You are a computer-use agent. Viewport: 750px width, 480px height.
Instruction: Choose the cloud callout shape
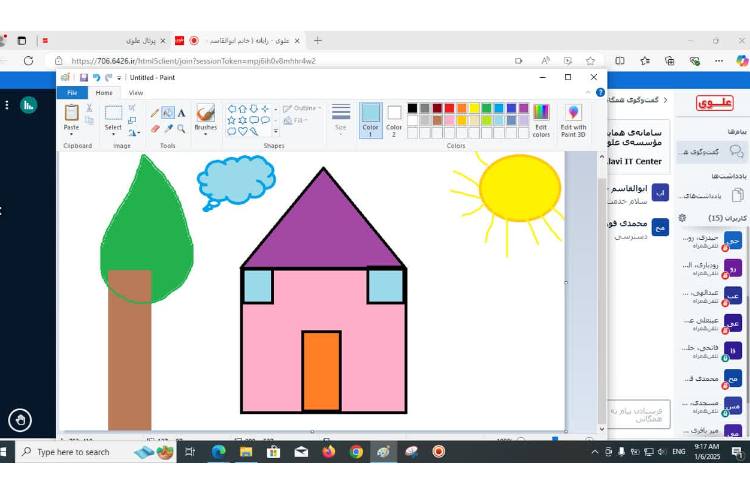(232, 131)
